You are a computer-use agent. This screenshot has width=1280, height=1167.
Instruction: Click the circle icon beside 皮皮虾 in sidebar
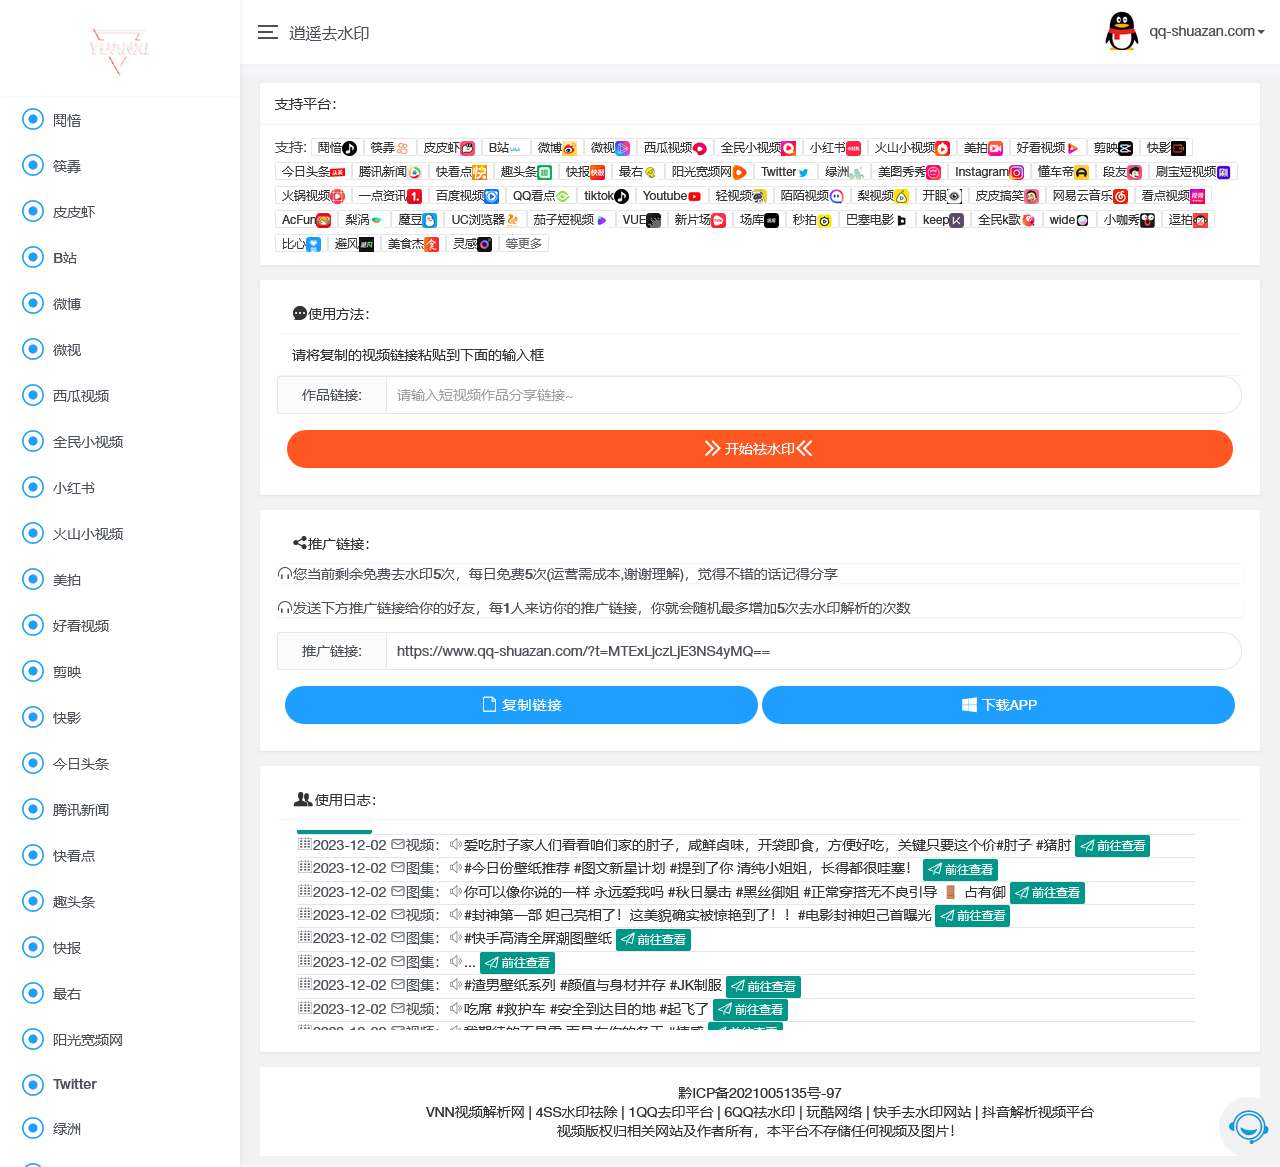(33, 211)
